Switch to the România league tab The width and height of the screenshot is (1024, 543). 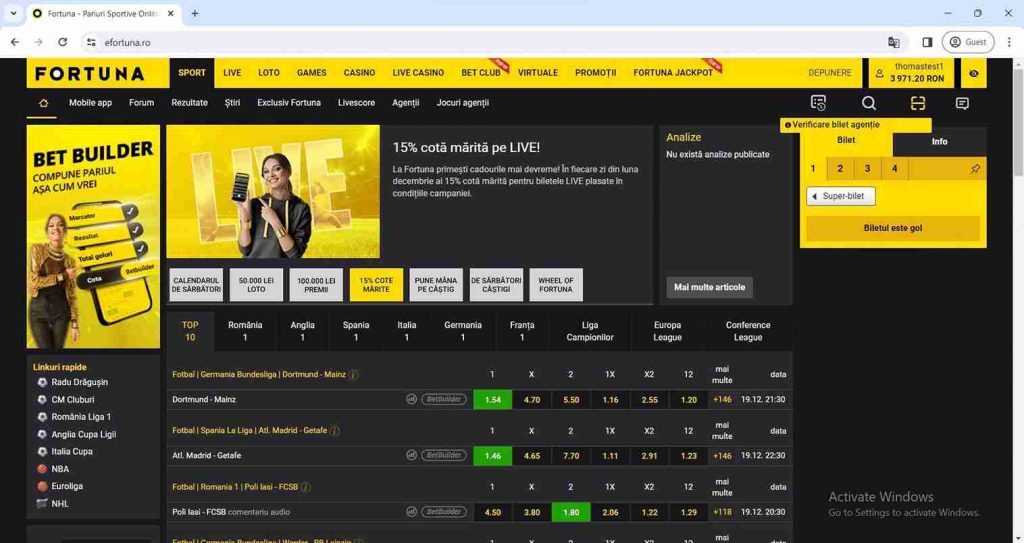[x=245, y=331]
